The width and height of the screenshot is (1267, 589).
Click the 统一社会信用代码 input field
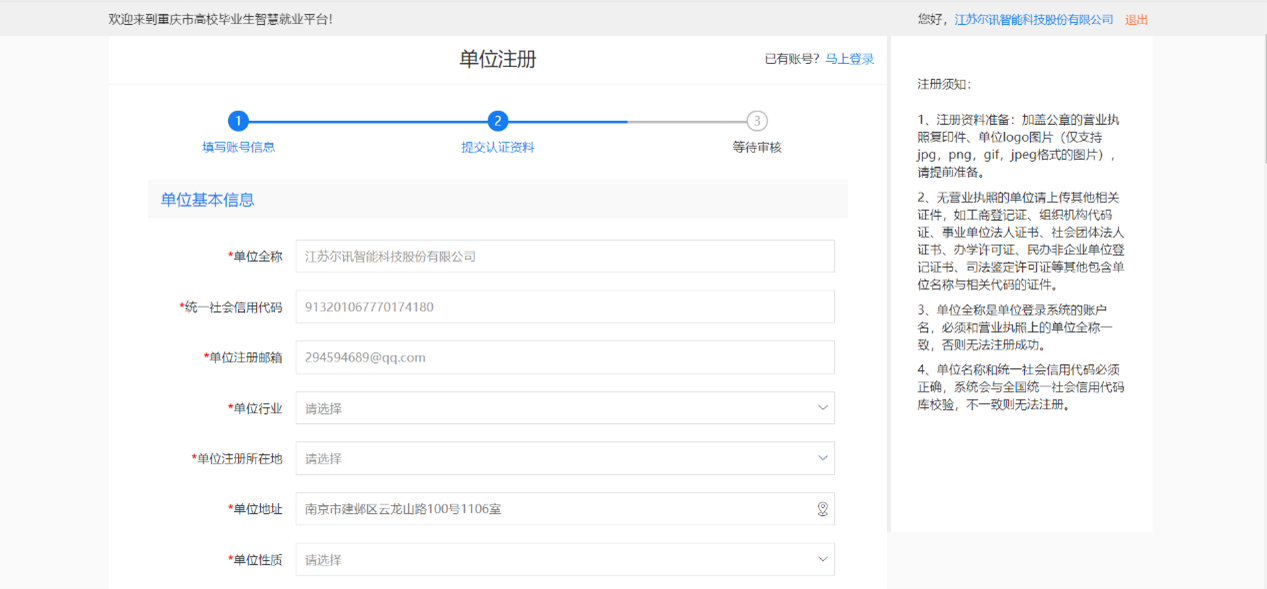[564, 307]
